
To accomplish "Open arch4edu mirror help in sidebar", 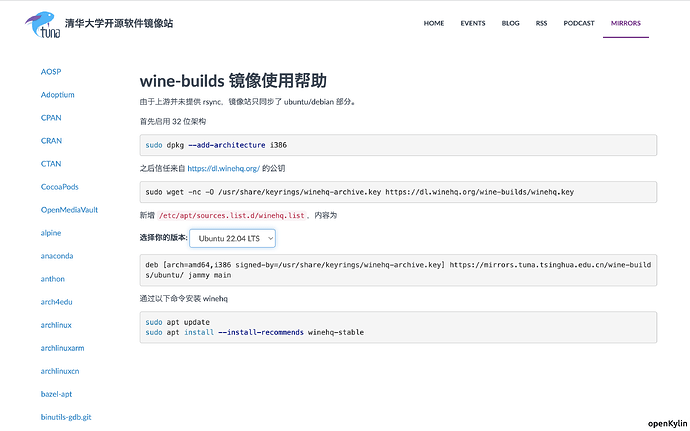I will pos(56,302).
